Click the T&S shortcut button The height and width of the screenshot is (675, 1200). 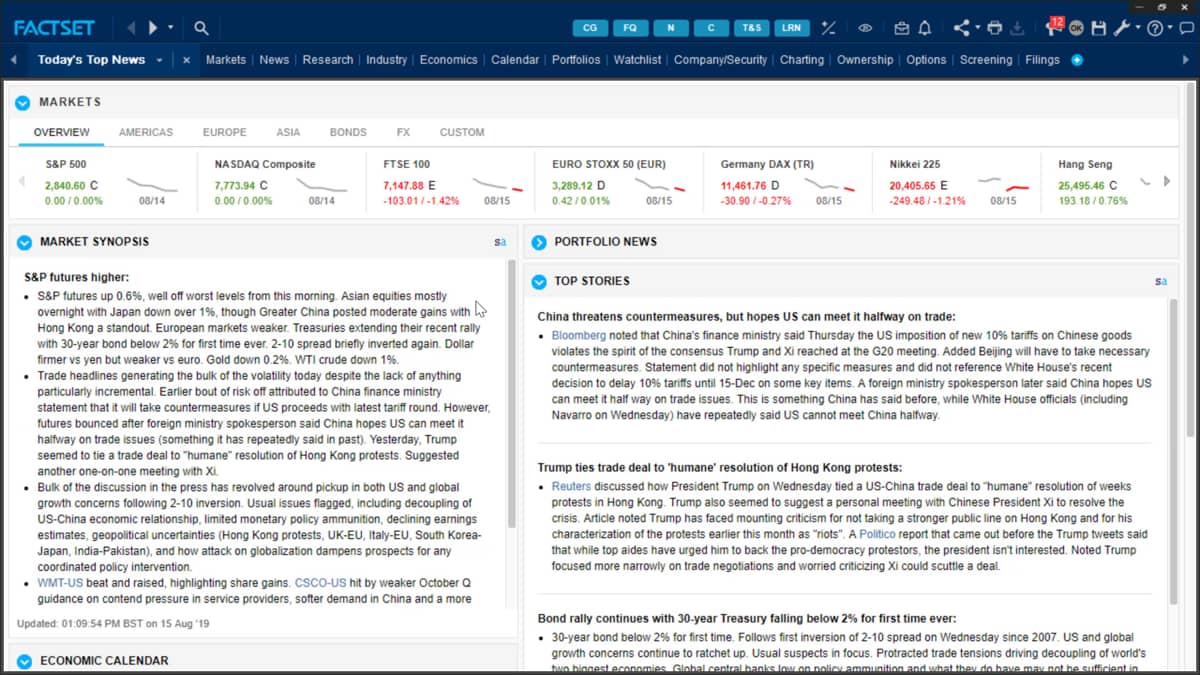click(x=751, y=28)
